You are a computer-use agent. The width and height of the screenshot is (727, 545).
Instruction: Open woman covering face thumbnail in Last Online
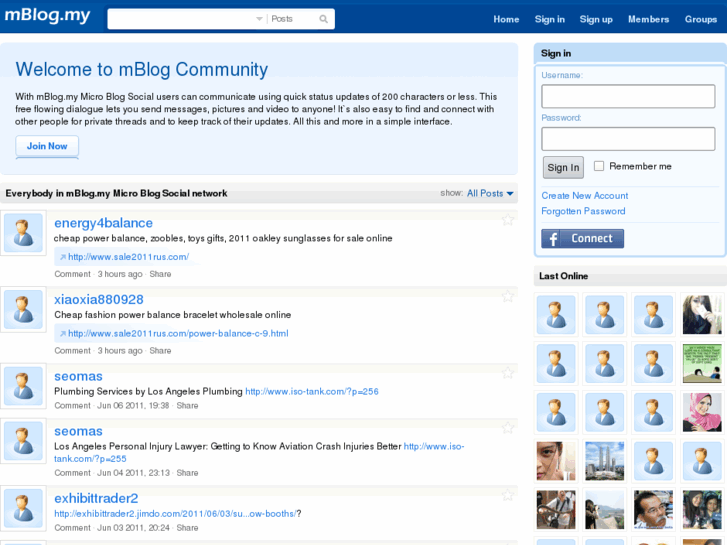[702, 314]
